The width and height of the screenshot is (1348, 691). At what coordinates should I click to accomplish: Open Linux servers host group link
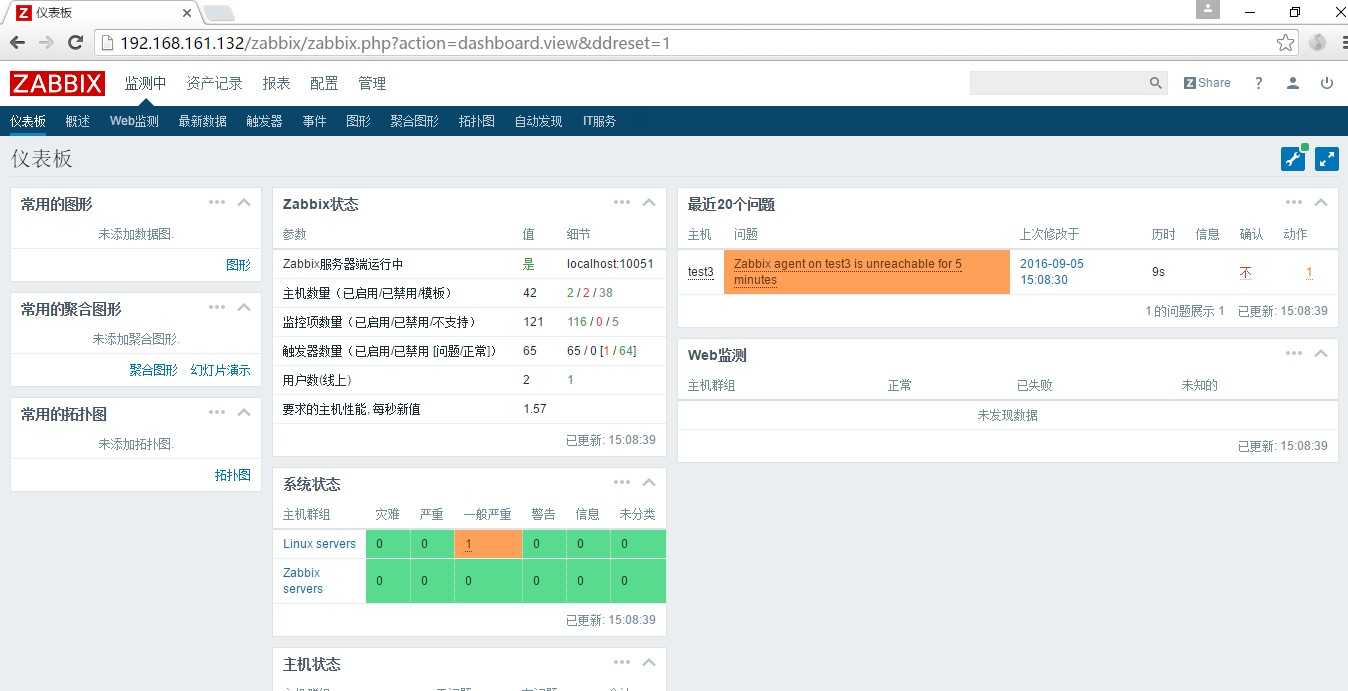coord(319,544)
